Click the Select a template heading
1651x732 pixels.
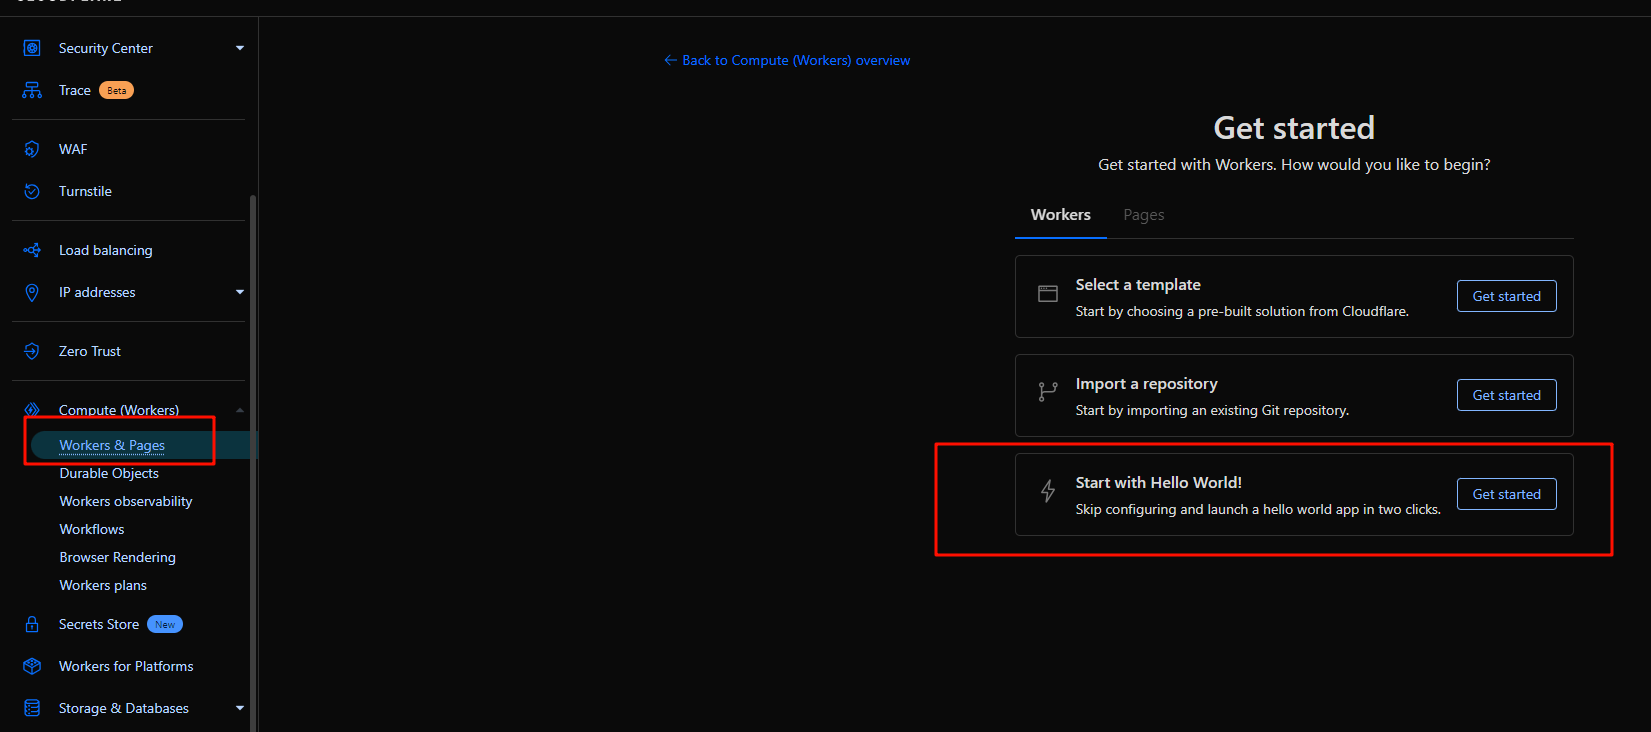point(1138,285)
